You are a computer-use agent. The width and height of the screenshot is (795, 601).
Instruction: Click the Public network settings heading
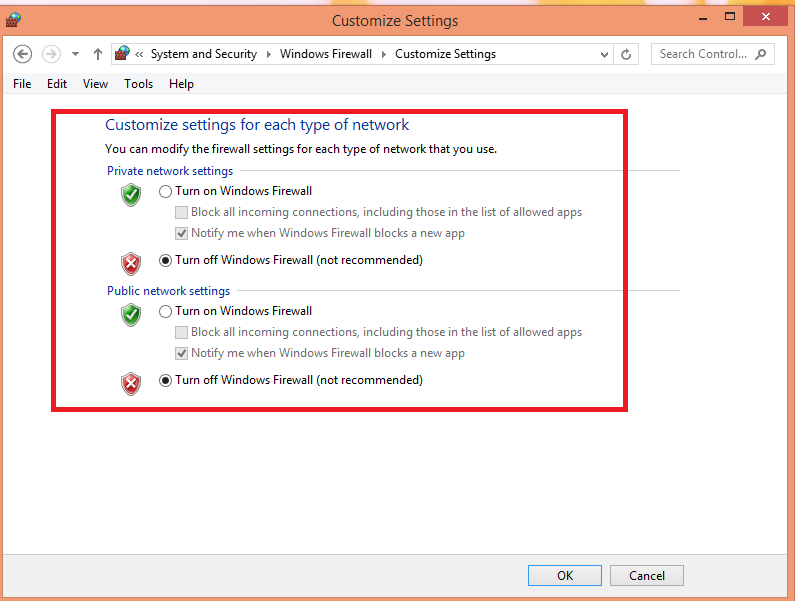pyautogui.click(x=168, y=291)
